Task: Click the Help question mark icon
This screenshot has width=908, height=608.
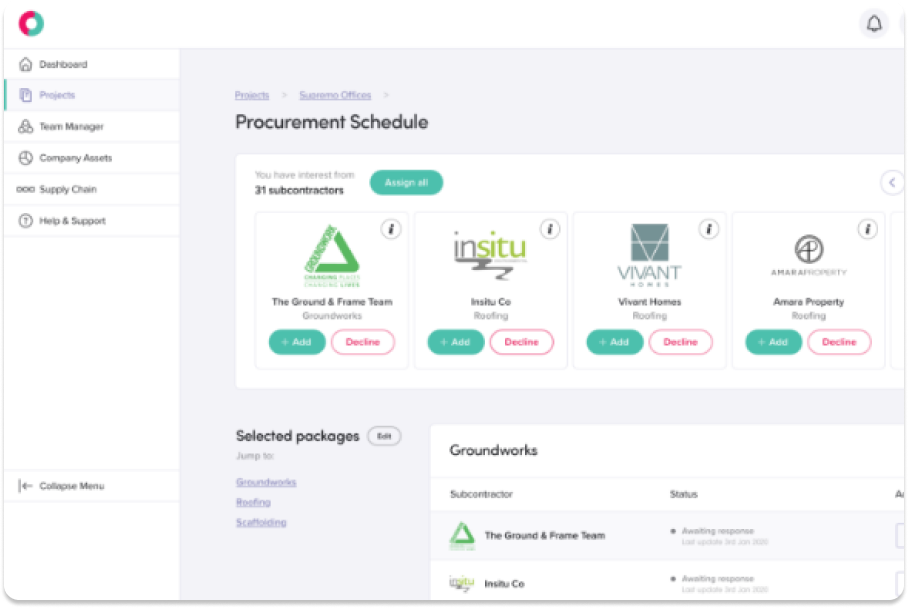Action: 25,221
